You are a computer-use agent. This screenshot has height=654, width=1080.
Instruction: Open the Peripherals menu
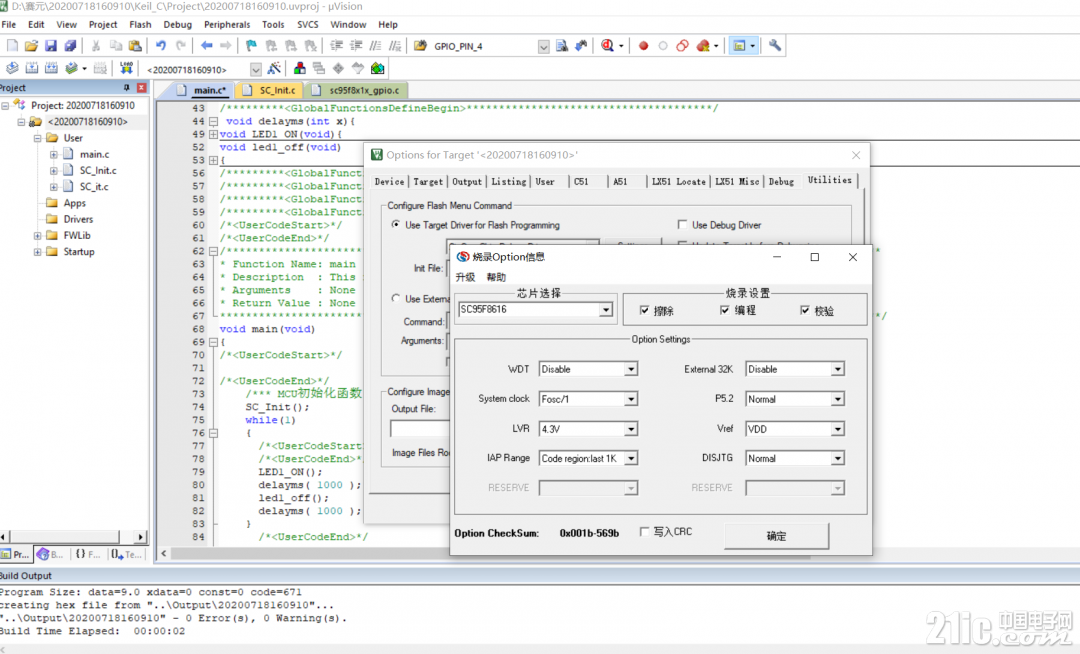(227, 25)
